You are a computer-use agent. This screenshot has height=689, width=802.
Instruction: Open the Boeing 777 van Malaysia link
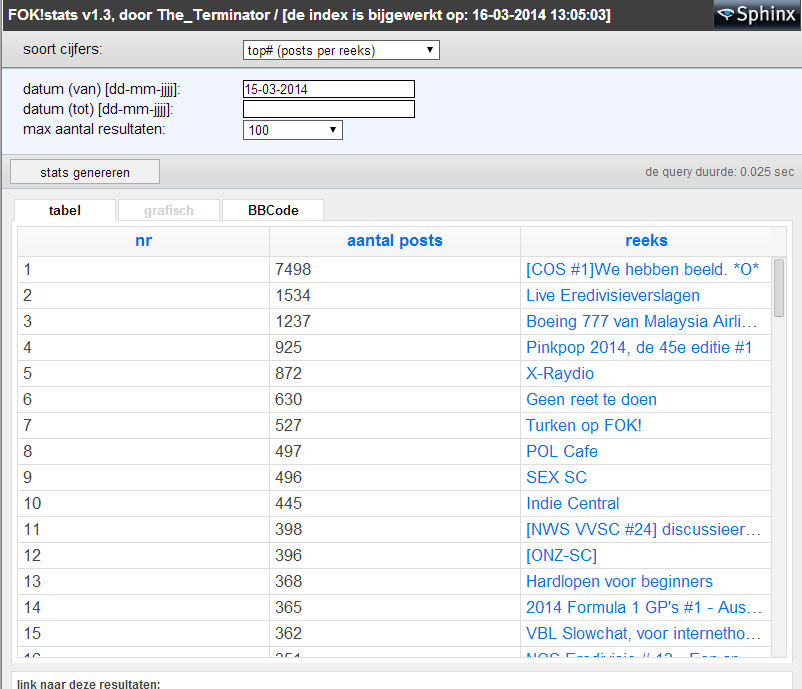[641, 321]
